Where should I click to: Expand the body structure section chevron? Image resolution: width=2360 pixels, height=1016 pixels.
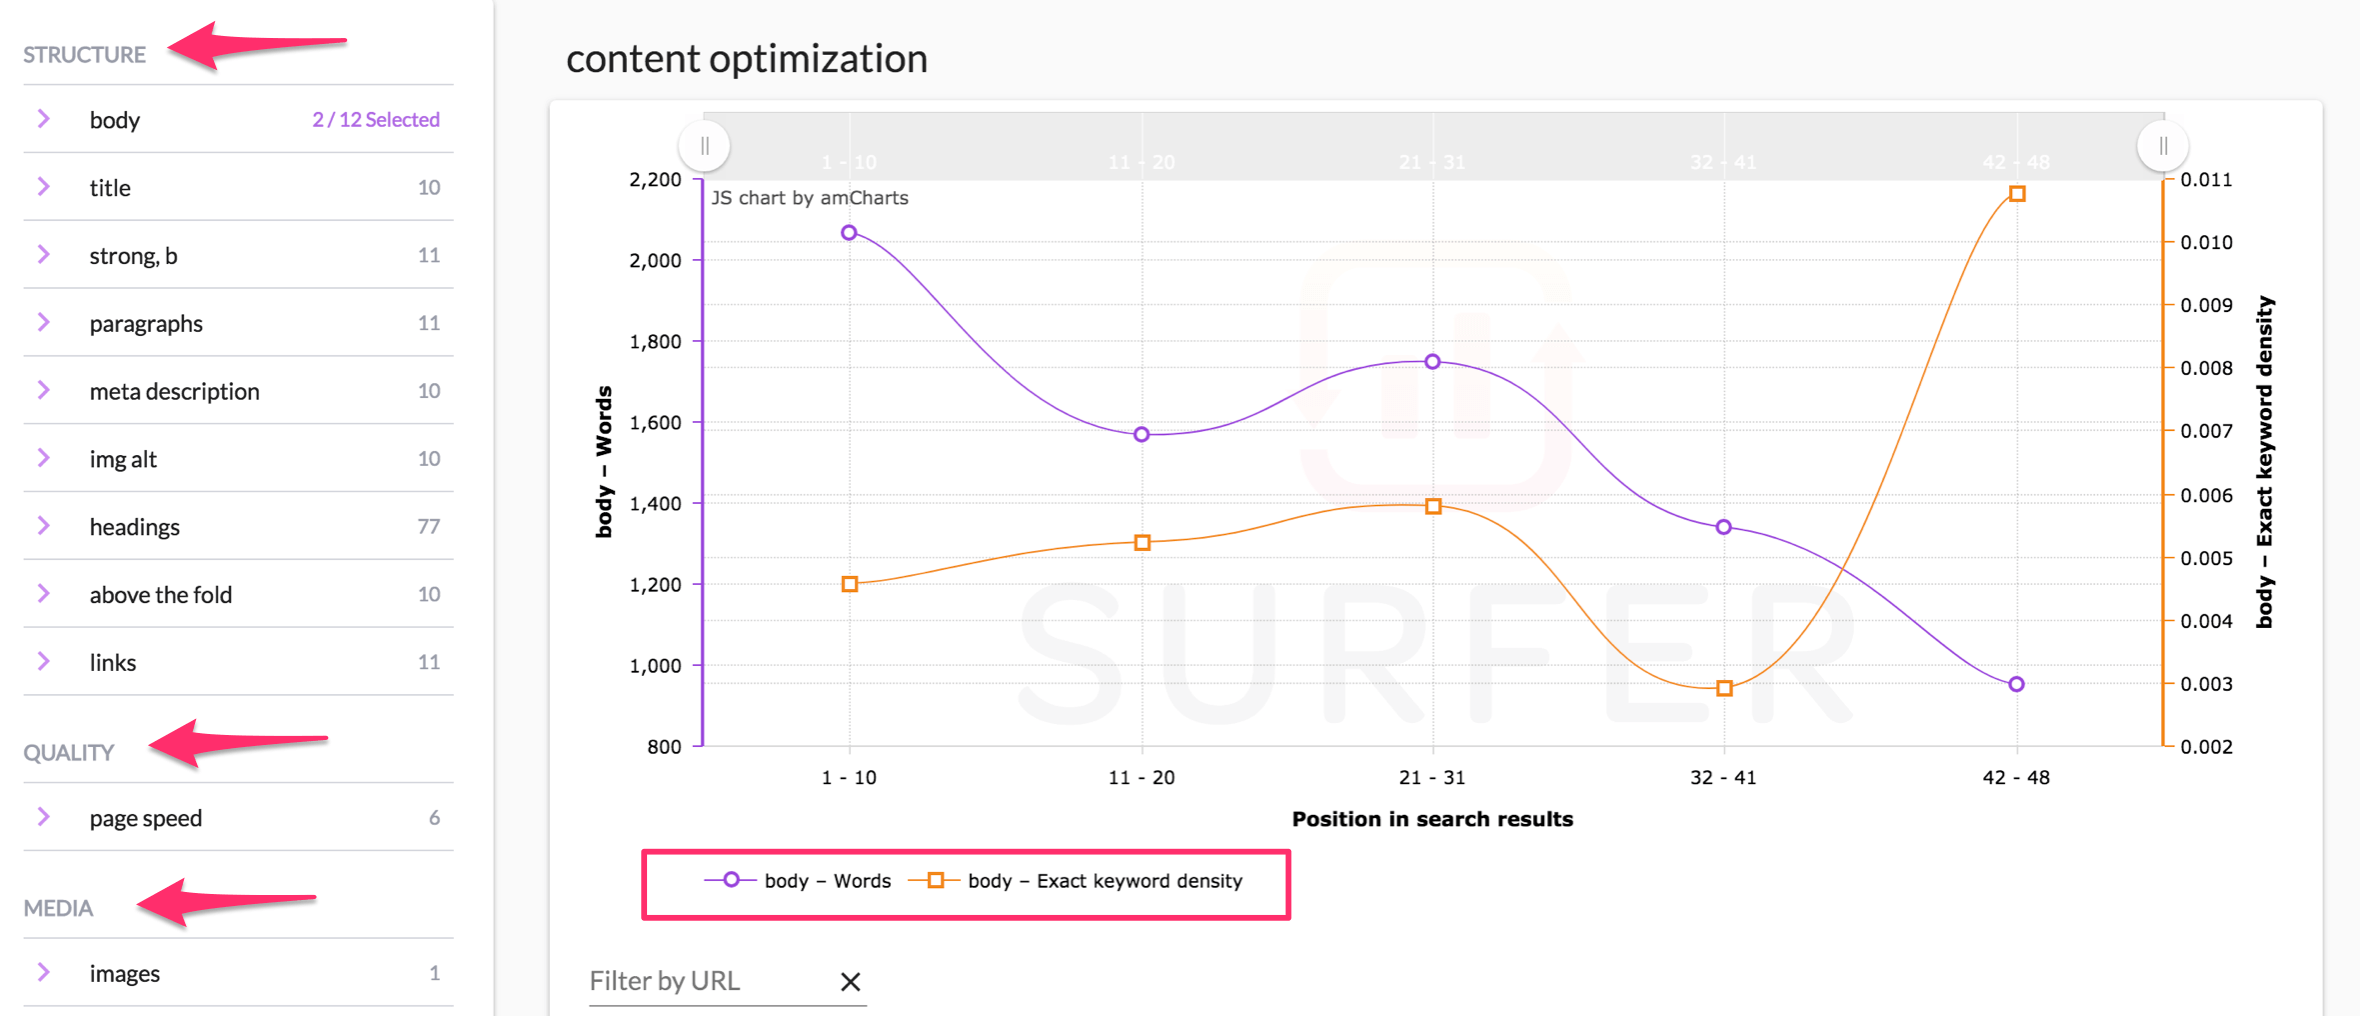pyautogui.click(x=43, y=119)
